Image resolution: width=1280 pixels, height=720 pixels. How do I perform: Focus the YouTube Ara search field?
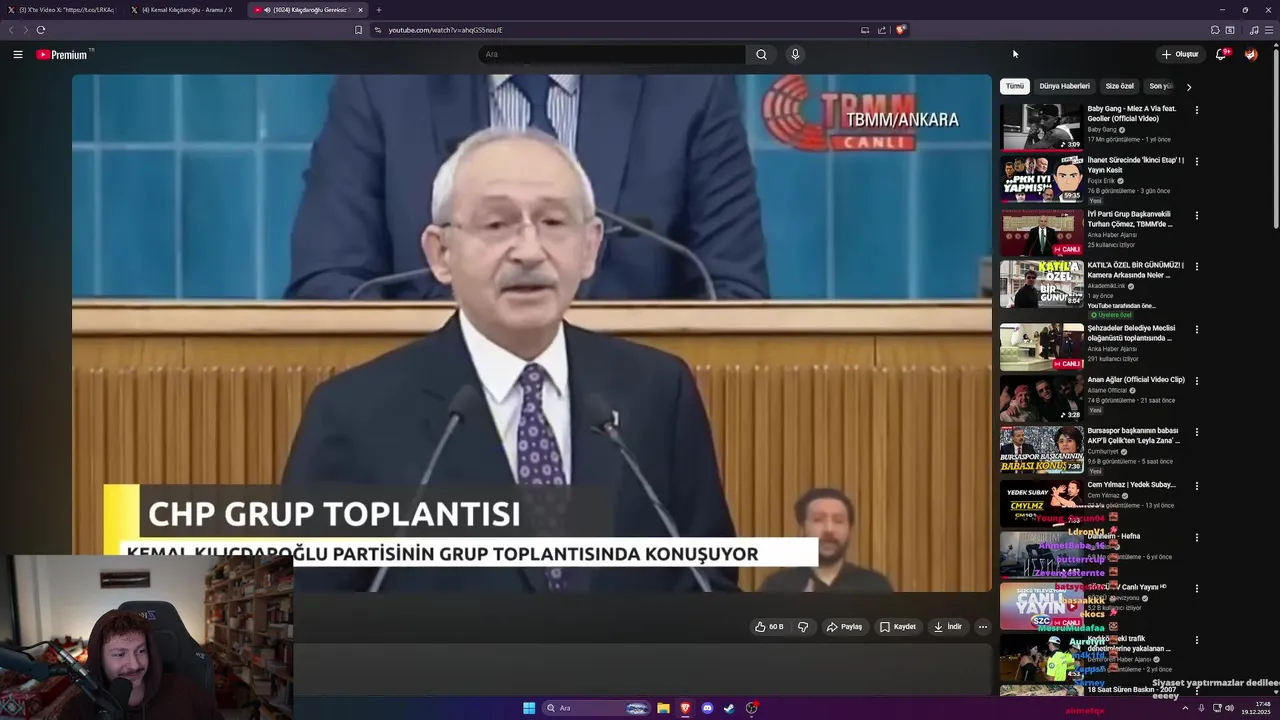click(612, 54)
